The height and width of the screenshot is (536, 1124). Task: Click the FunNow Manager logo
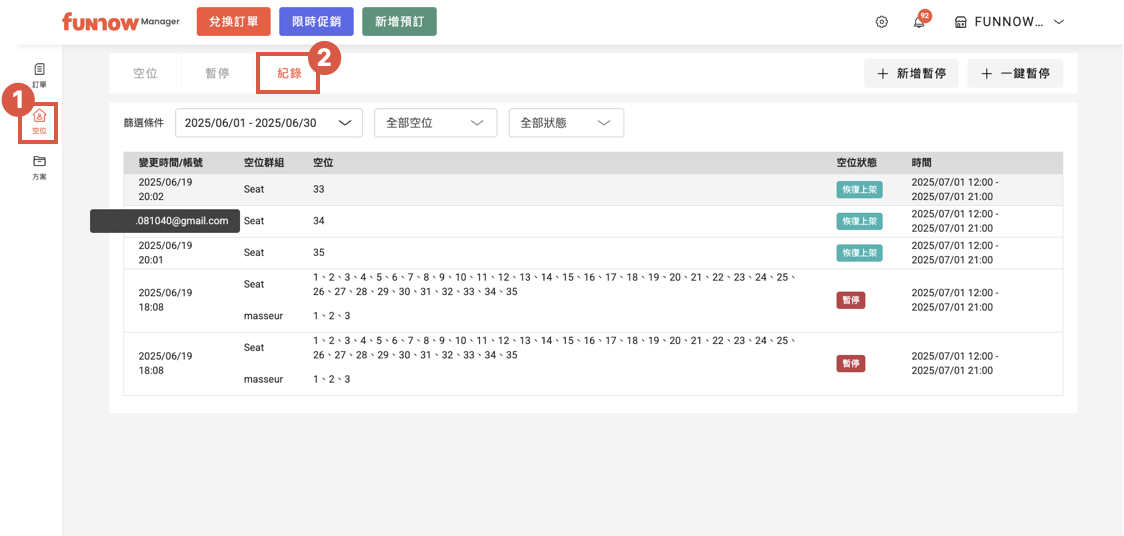click(120, 21)
